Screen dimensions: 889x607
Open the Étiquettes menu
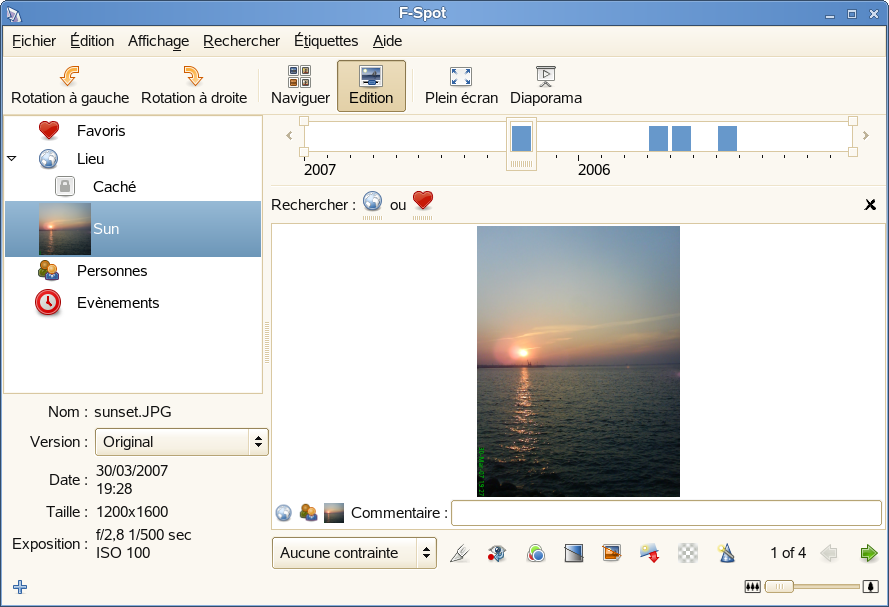[326, 41]
